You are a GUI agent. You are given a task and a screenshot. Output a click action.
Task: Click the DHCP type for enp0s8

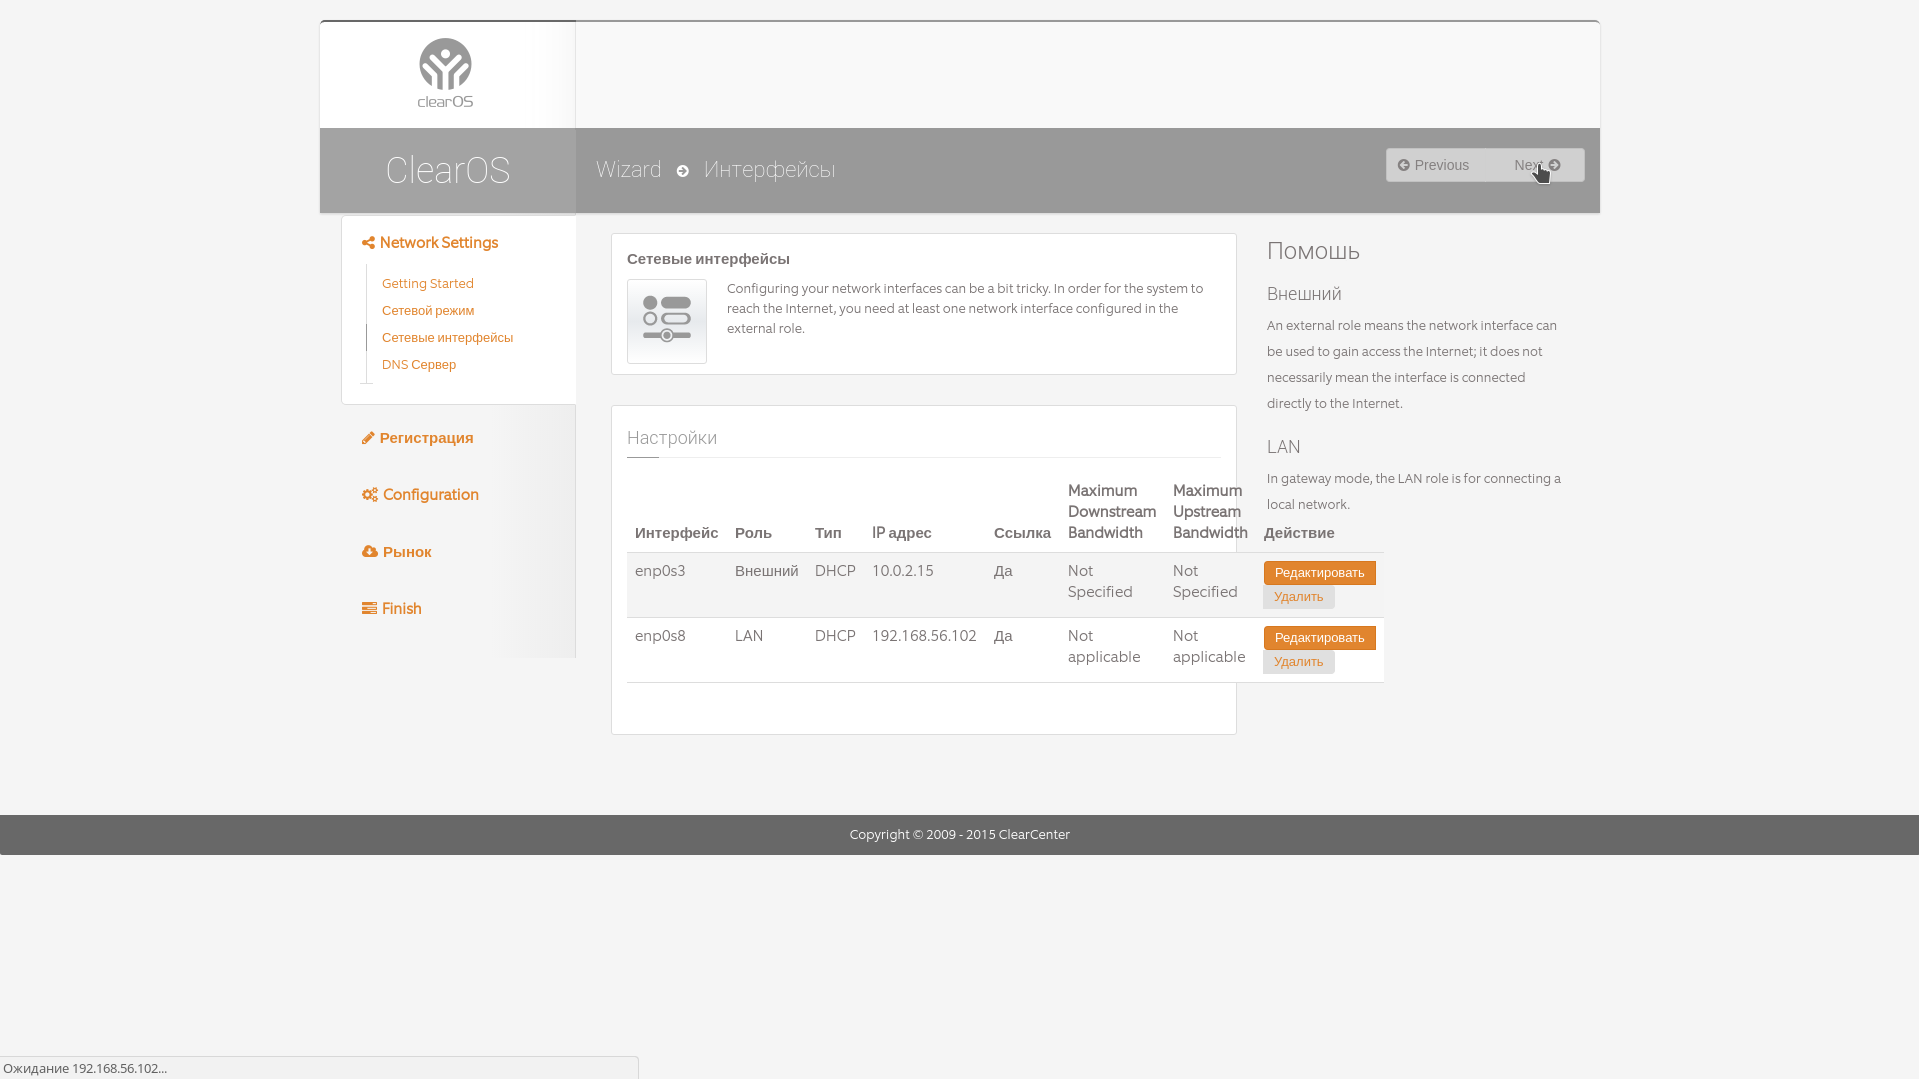click(x=835, y=636)
